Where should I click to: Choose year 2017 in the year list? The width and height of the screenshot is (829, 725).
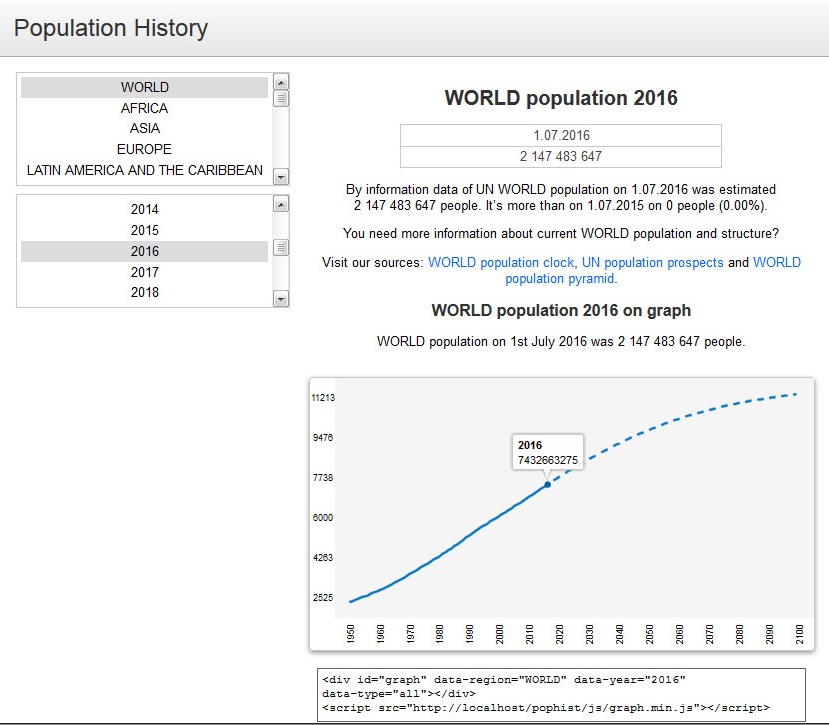click(x=144, y=272)
